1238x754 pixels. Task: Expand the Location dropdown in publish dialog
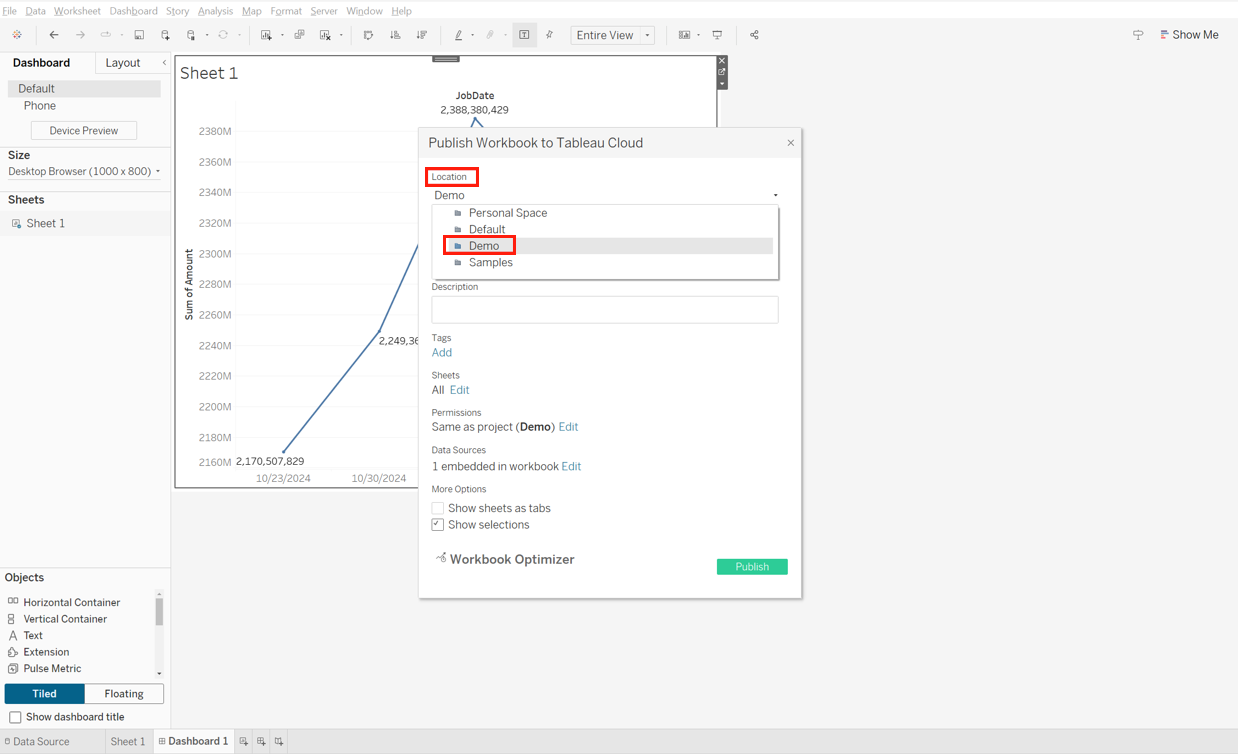[x=775, y=195]
